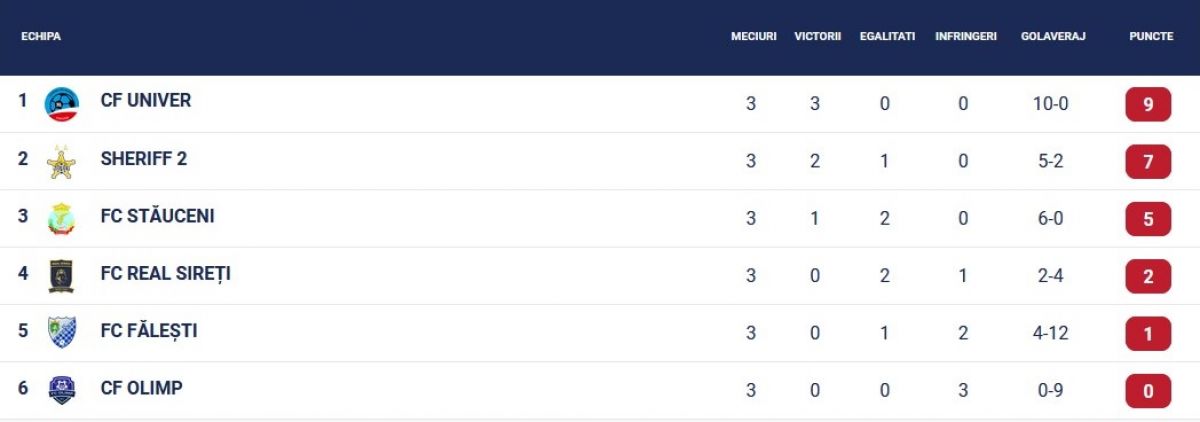Open the FC STĂUCENI team link
Screen dimensions: 1200x422
tap(158, 216)
